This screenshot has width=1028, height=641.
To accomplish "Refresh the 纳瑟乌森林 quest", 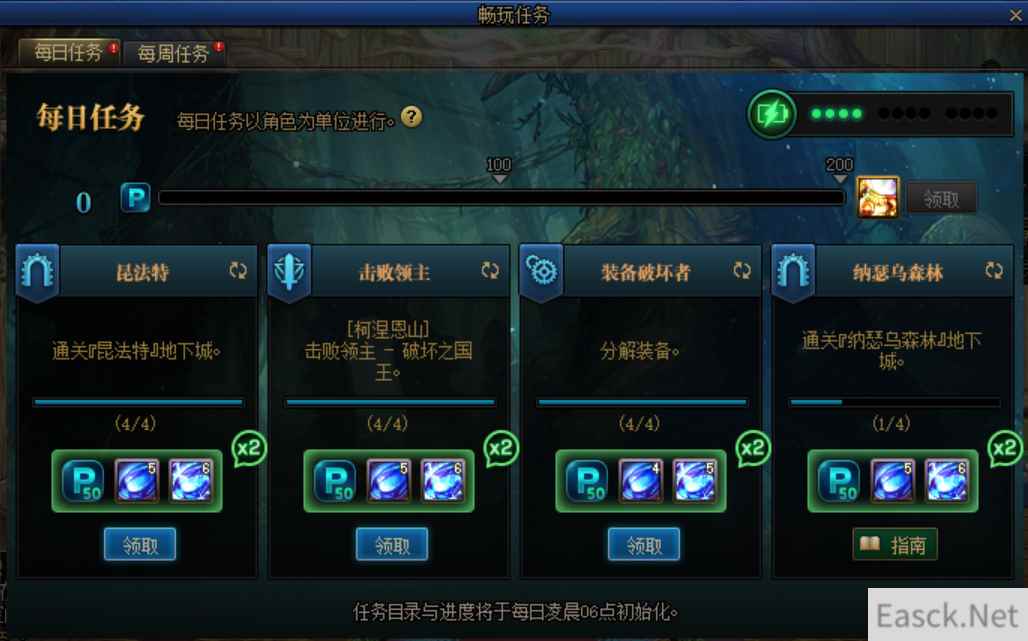I will [x=994, y=270].
